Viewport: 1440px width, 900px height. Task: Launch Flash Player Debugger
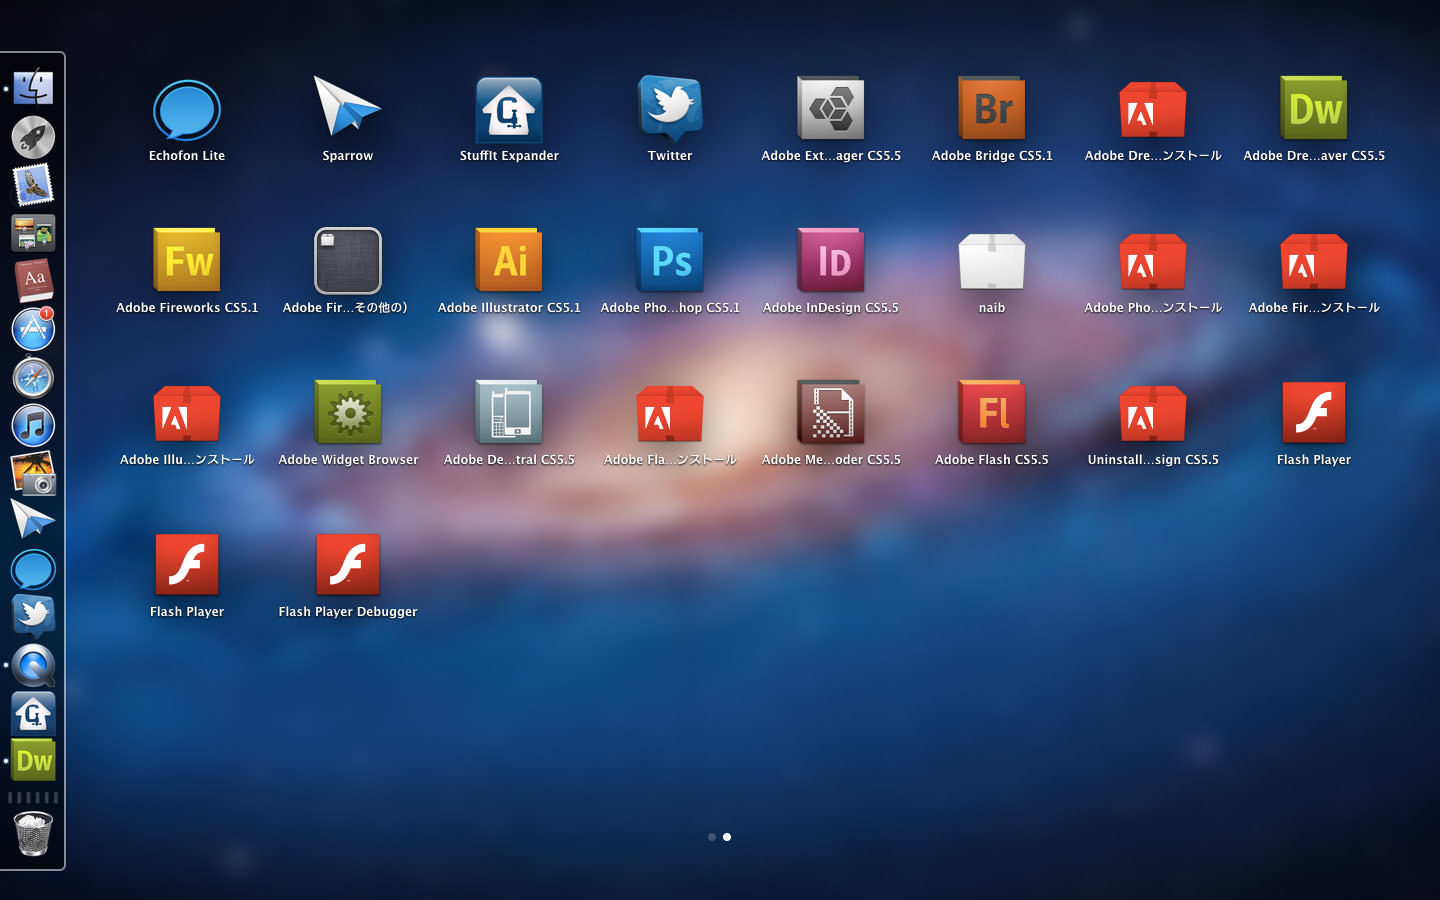pos(347,564)
